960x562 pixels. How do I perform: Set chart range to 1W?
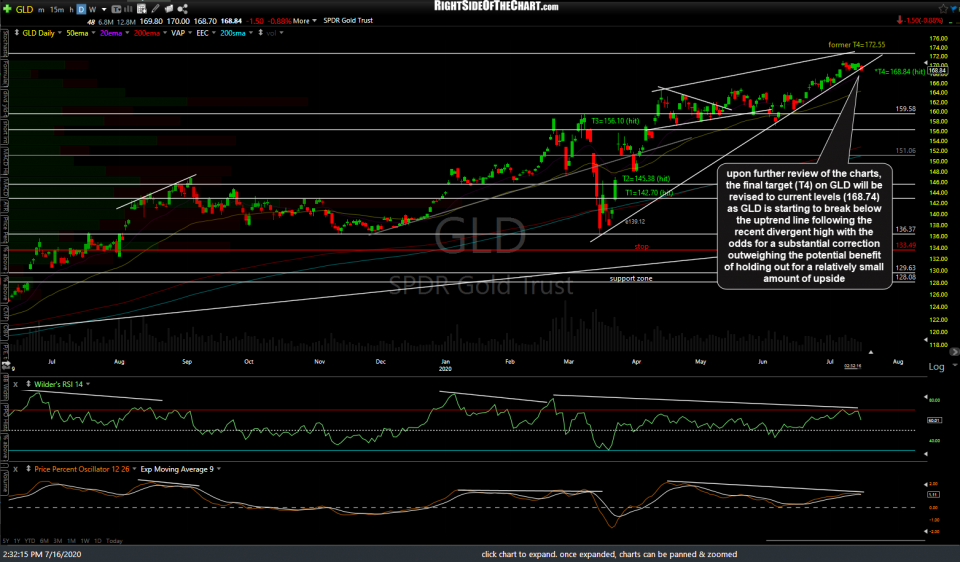tap(84, 541)
